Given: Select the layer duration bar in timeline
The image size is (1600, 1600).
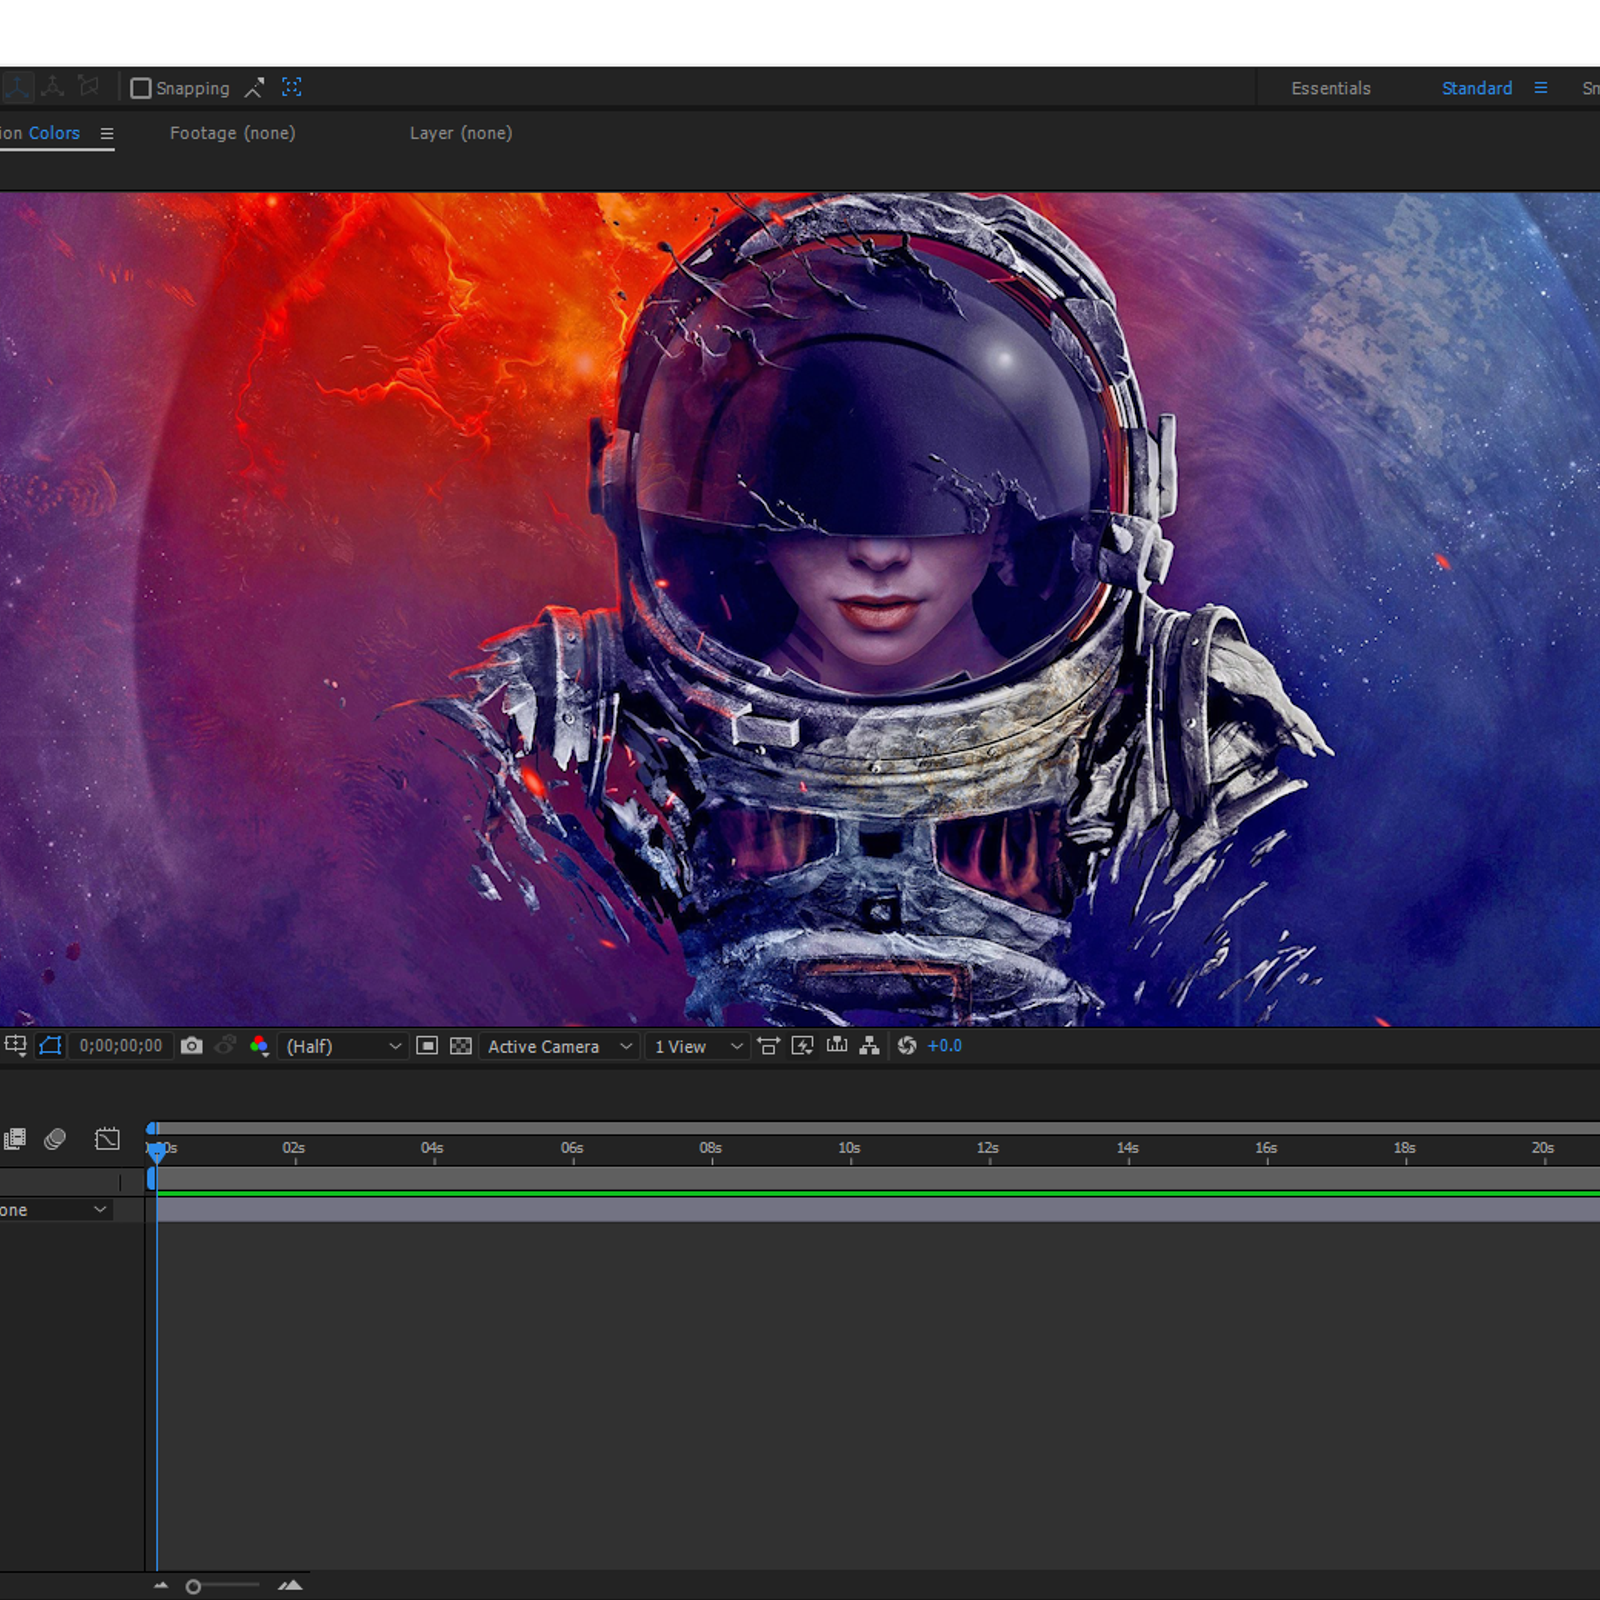Looking at the screenshot, I should 878,1210.
